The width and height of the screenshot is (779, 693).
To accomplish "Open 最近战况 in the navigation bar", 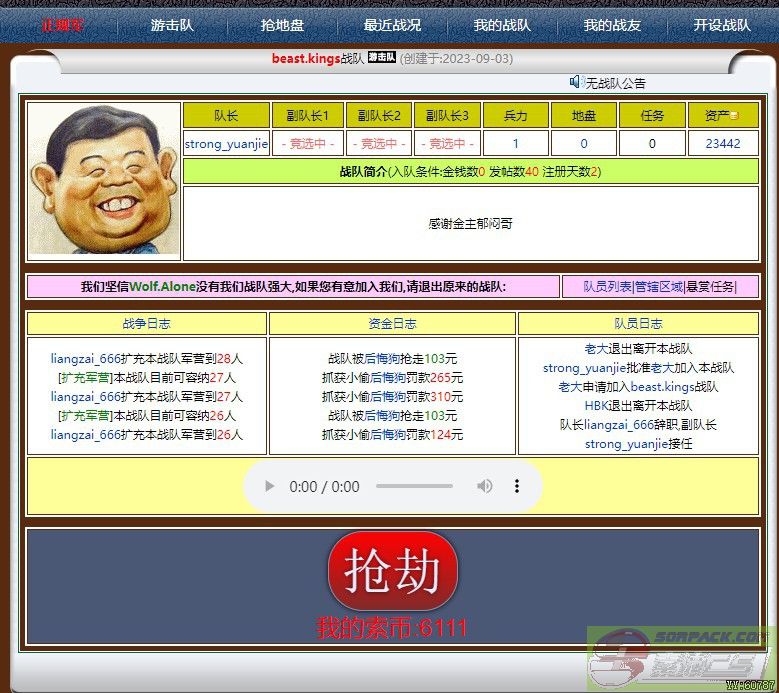I will point(392,25).
